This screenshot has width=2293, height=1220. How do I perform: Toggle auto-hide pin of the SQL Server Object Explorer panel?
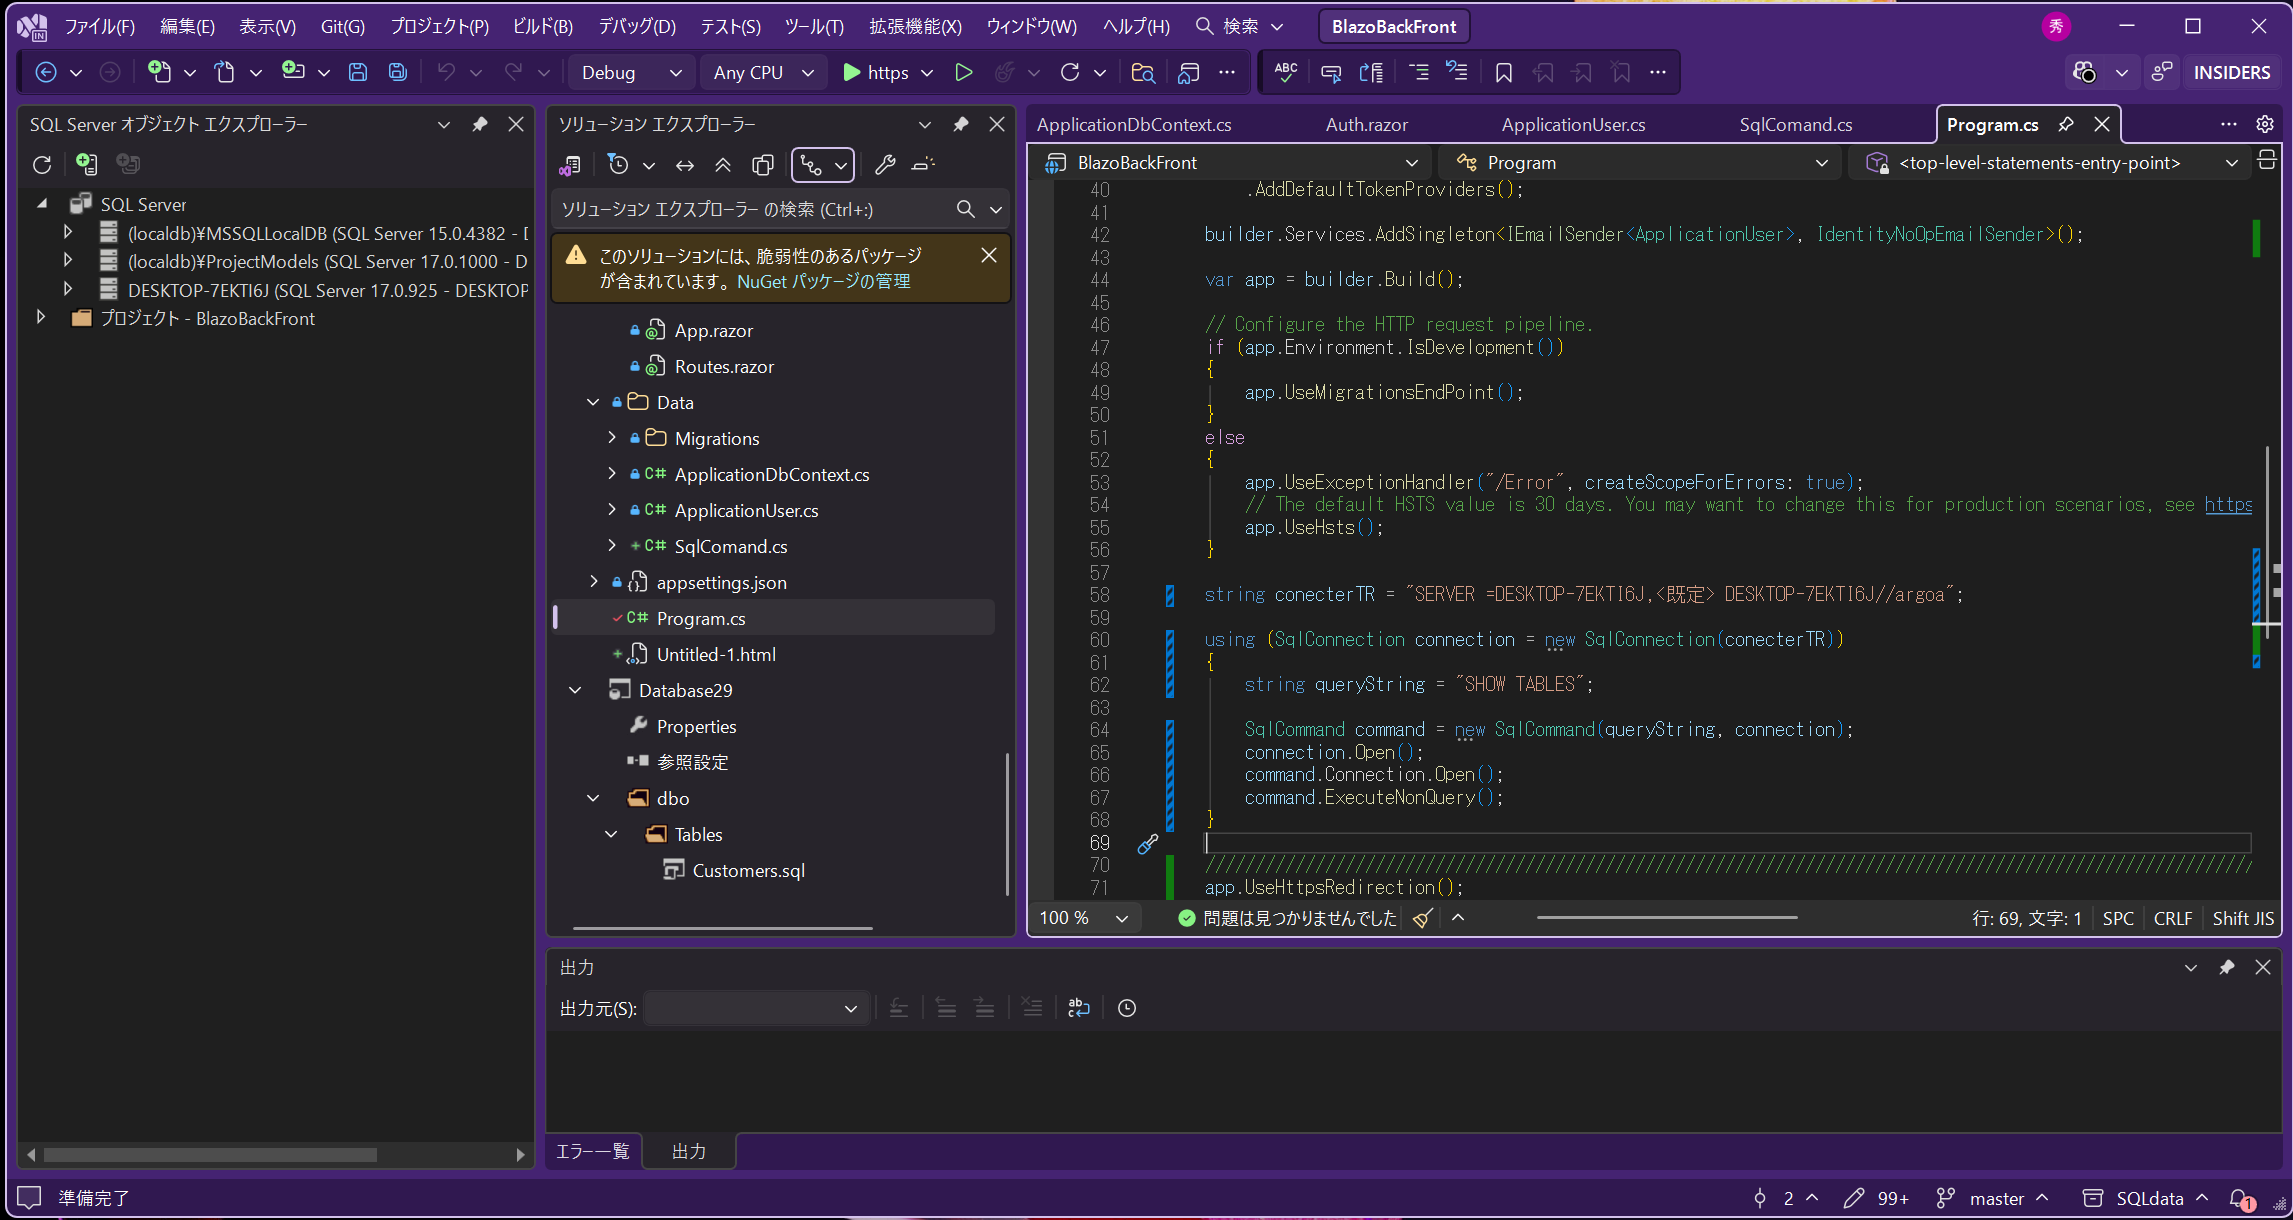(x=480, y=125)
